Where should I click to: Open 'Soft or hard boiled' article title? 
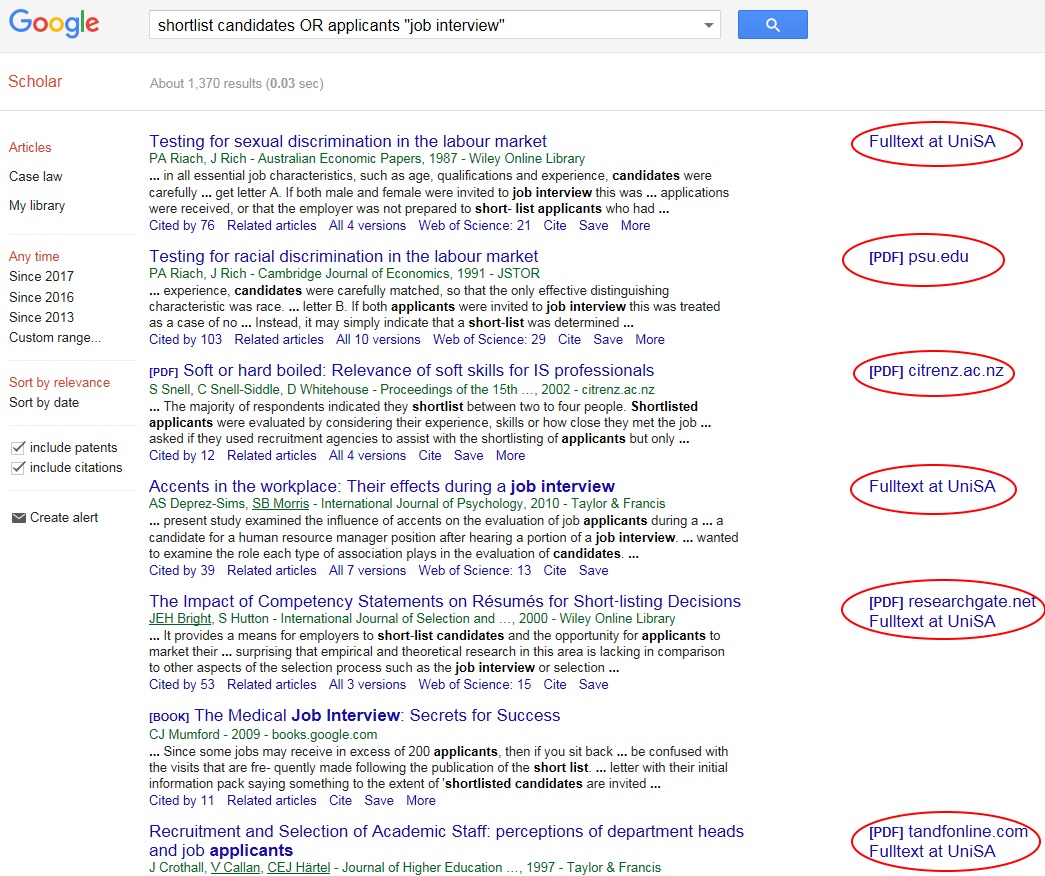pyautogui.click(x=419, y=370)
